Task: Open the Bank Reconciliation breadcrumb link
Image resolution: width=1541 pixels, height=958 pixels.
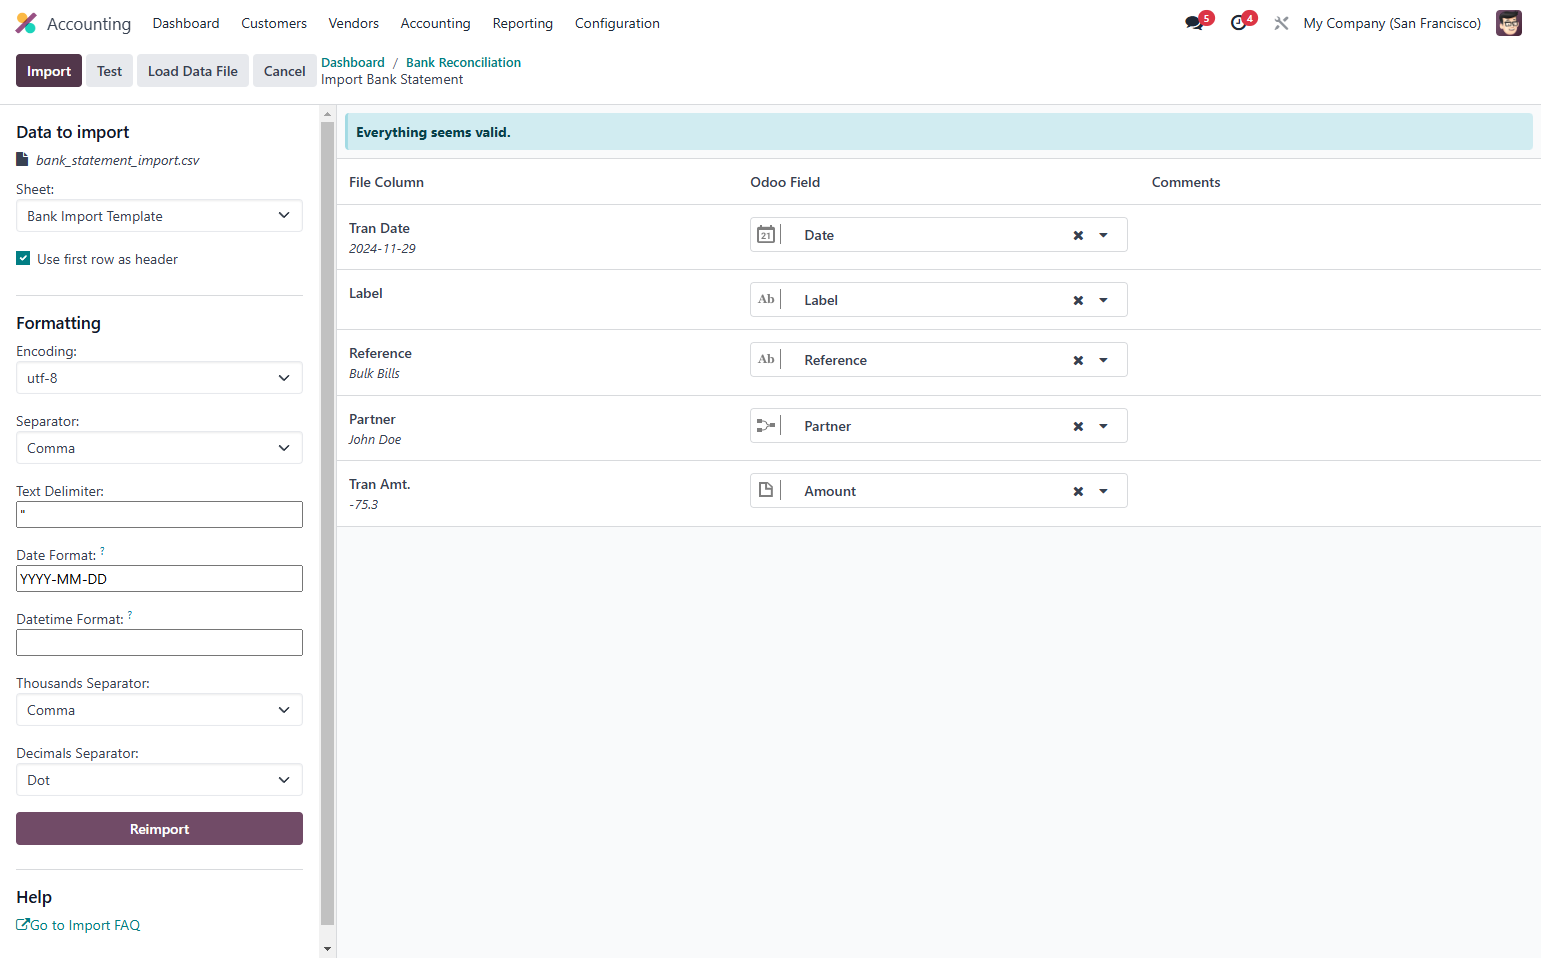Action: pos(463,62)
